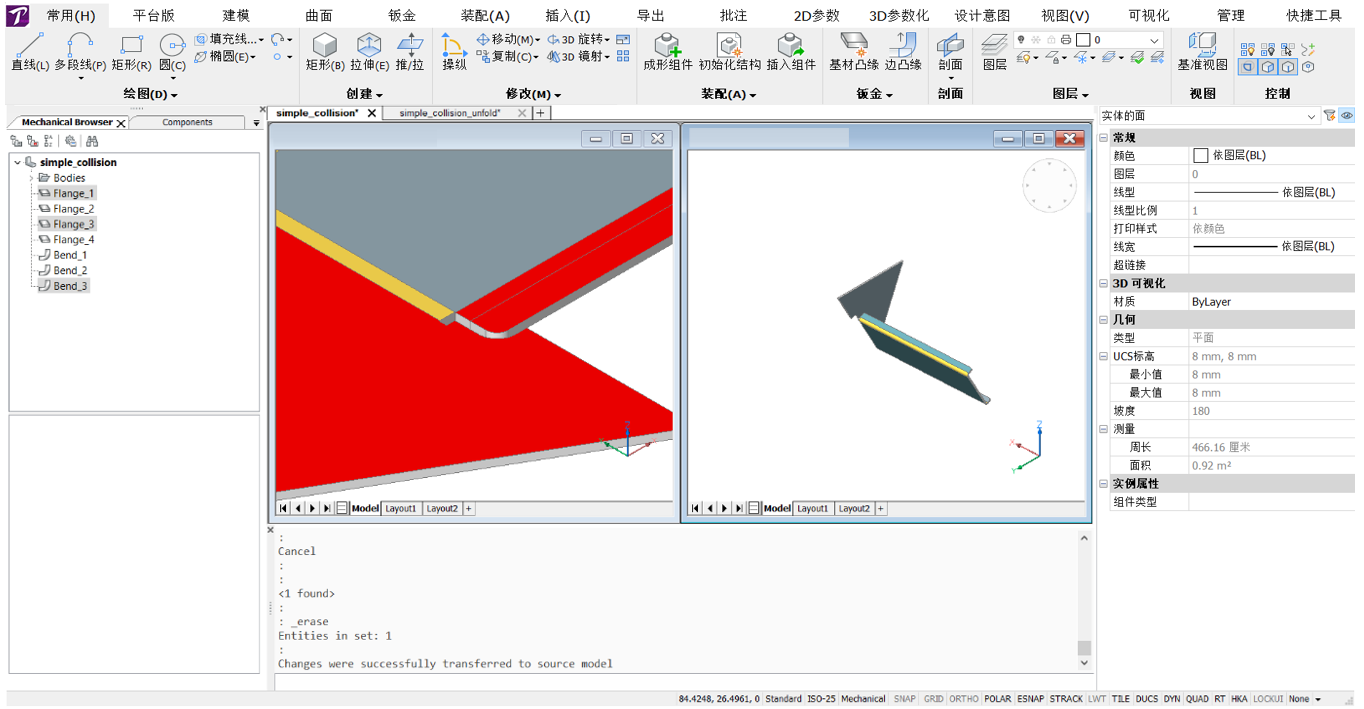Expand the 修改(M) panel dropdown
The height and width of the screenshot is (709, 1364).
(533, 94)
